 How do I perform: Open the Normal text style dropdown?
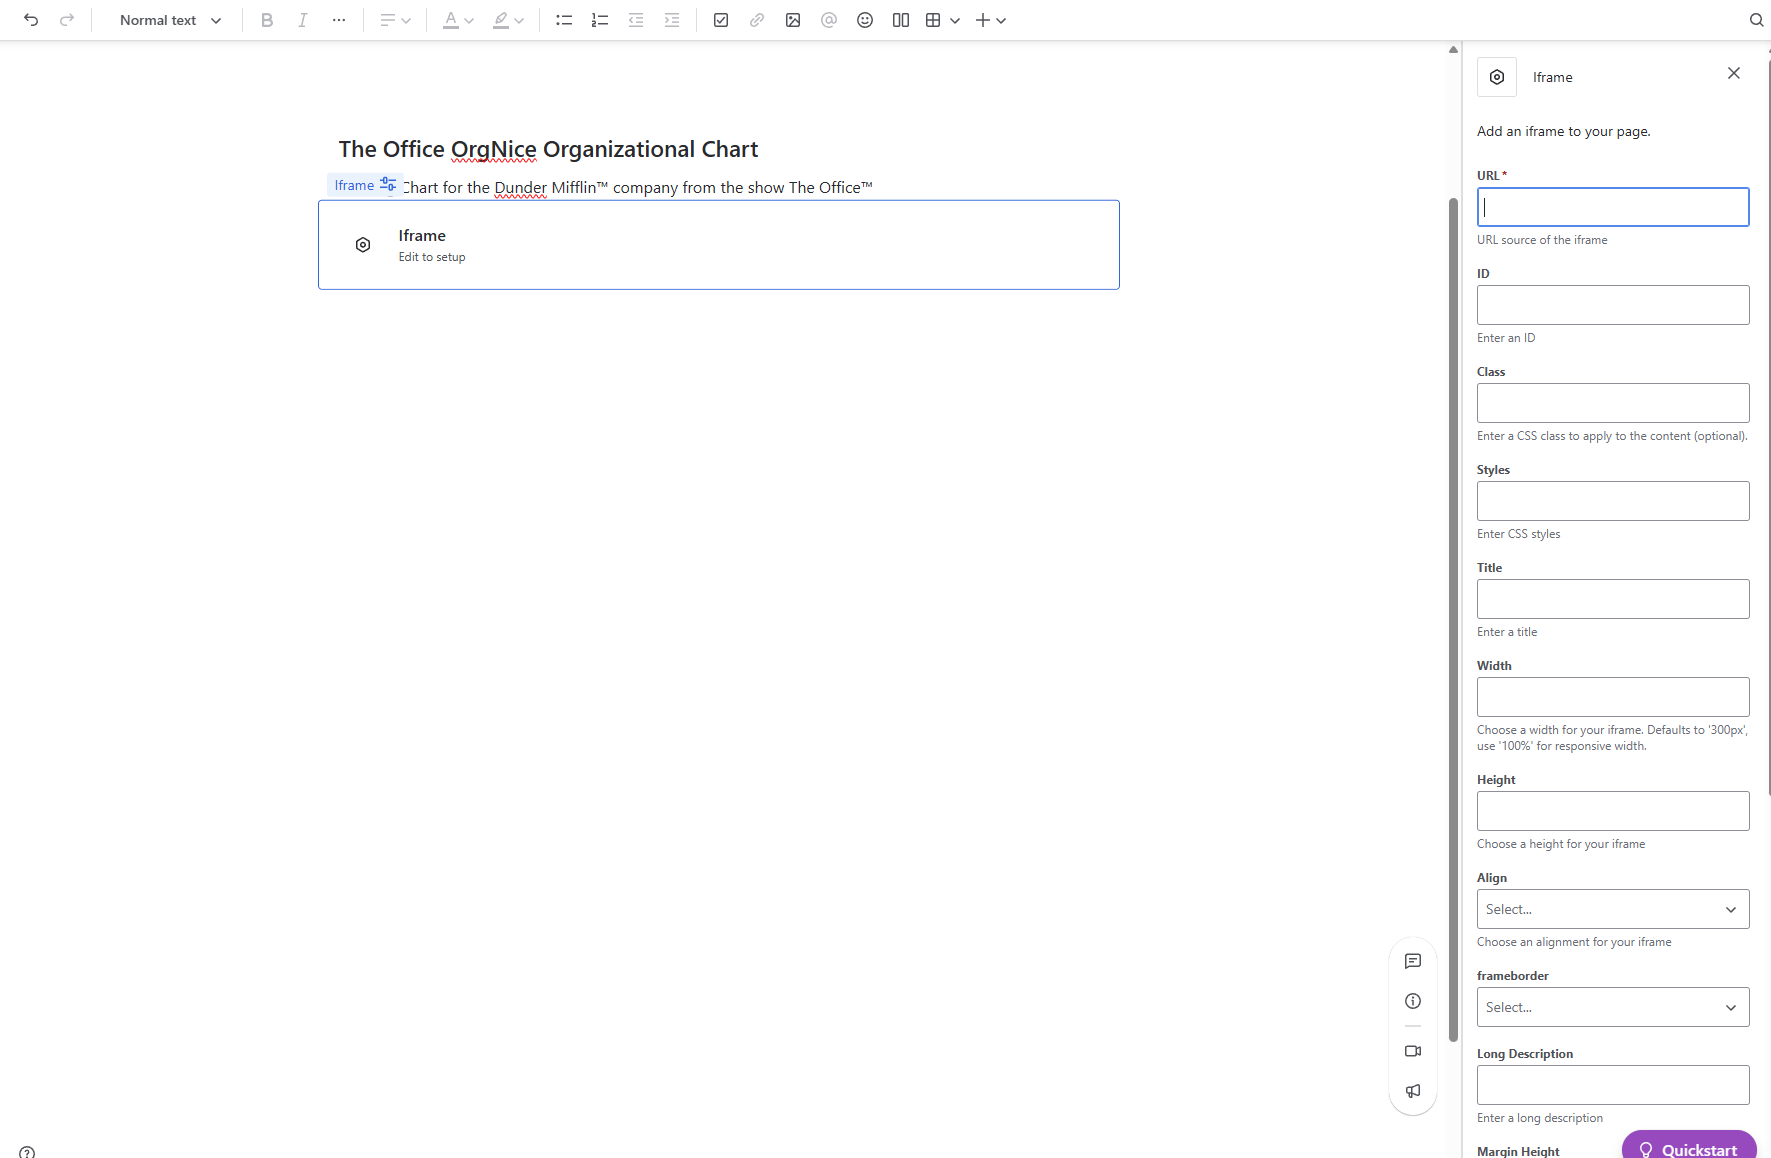pyautogui.click(x=170, y=20)
